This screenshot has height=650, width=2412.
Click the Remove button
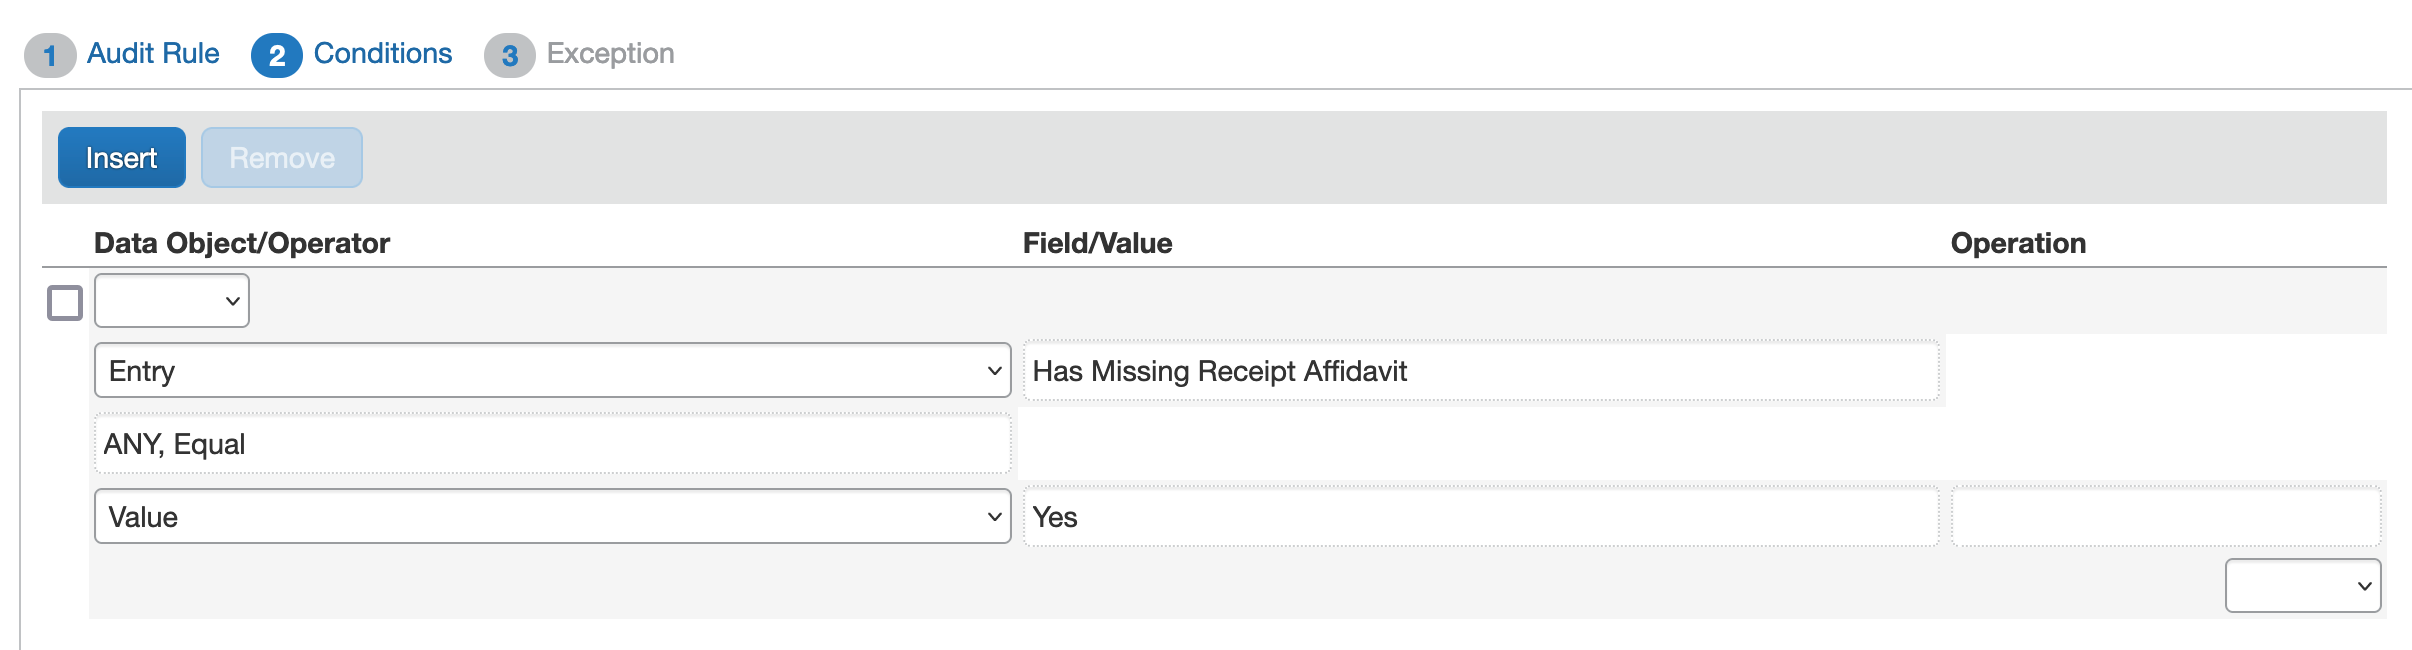pyautogui.click(x=282, y=158)
